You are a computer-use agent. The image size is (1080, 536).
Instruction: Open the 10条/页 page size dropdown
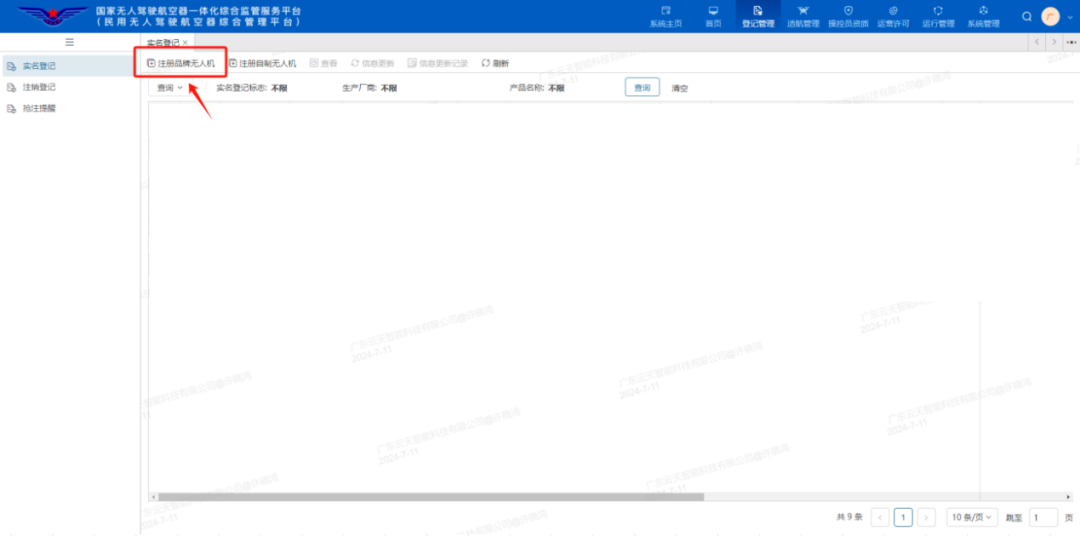972,517
